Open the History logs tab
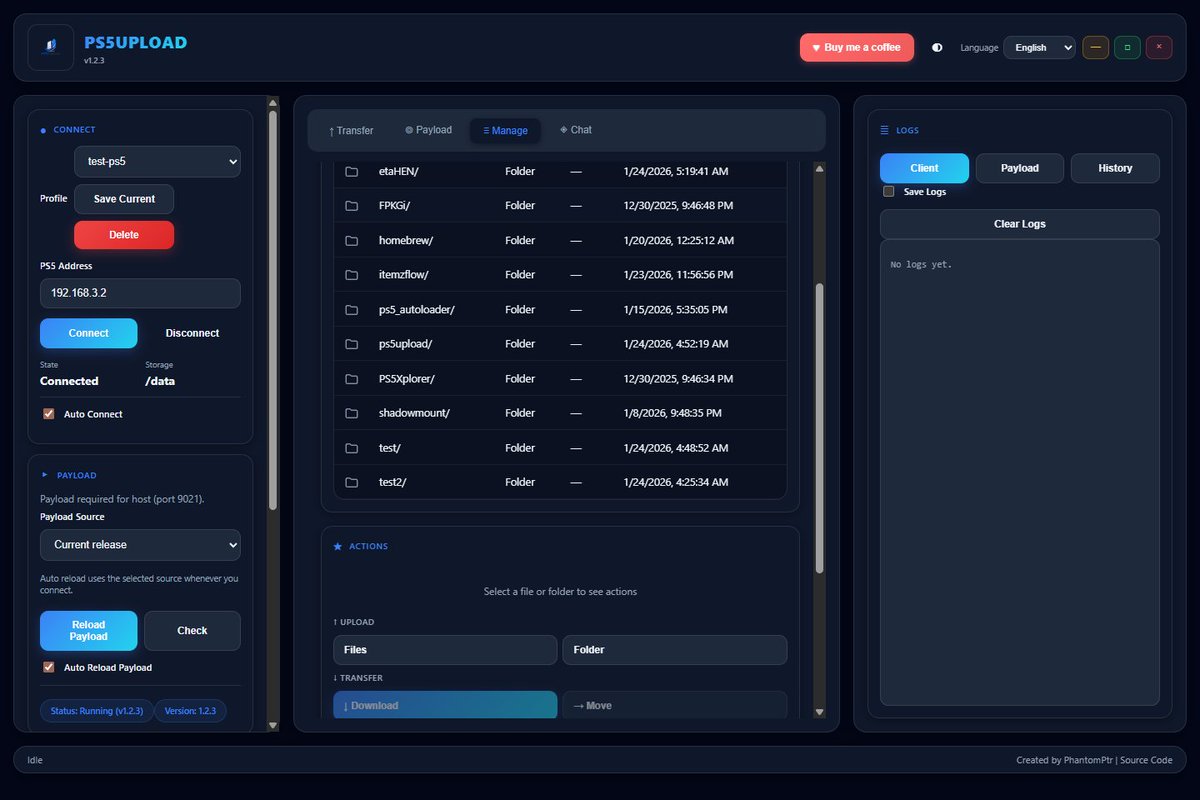The height and width of the screenshot is (800, 1200). 1115,168
